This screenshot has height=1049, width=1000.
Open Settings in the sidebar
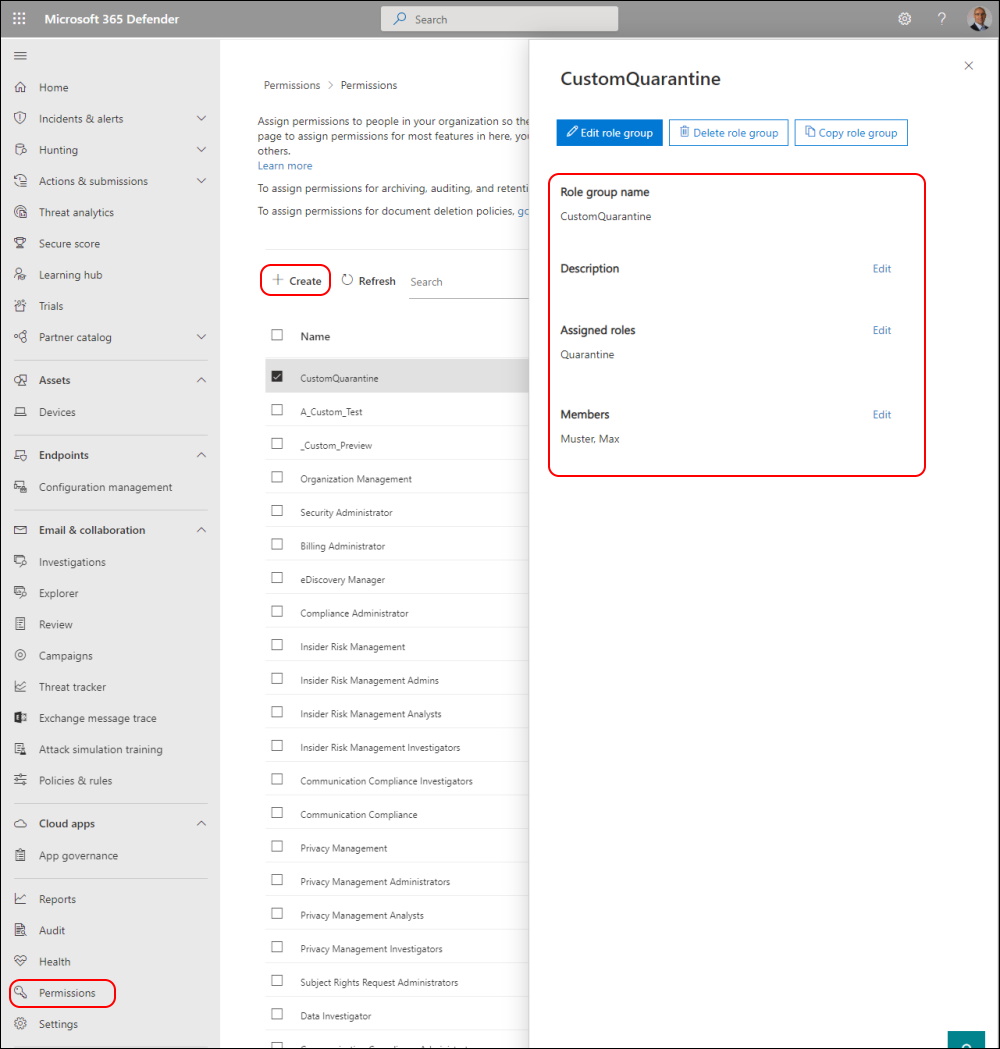pyautogui.click(x=58, y=1024)
